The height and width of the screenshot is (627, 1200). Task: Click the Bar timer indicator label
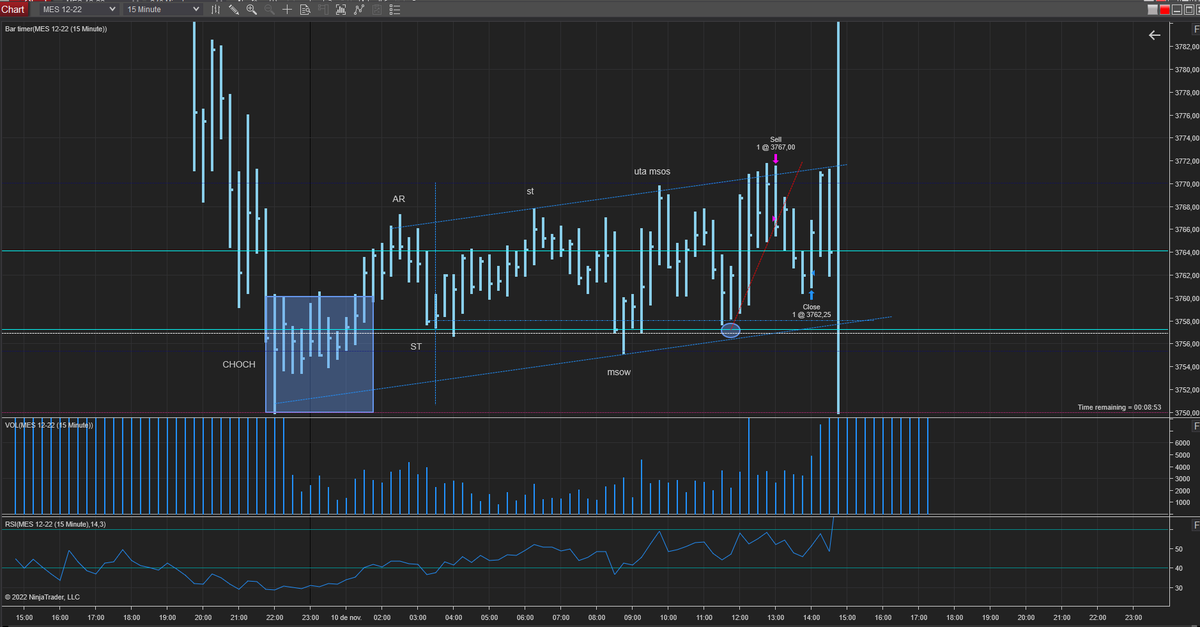(x=56, y=29)
